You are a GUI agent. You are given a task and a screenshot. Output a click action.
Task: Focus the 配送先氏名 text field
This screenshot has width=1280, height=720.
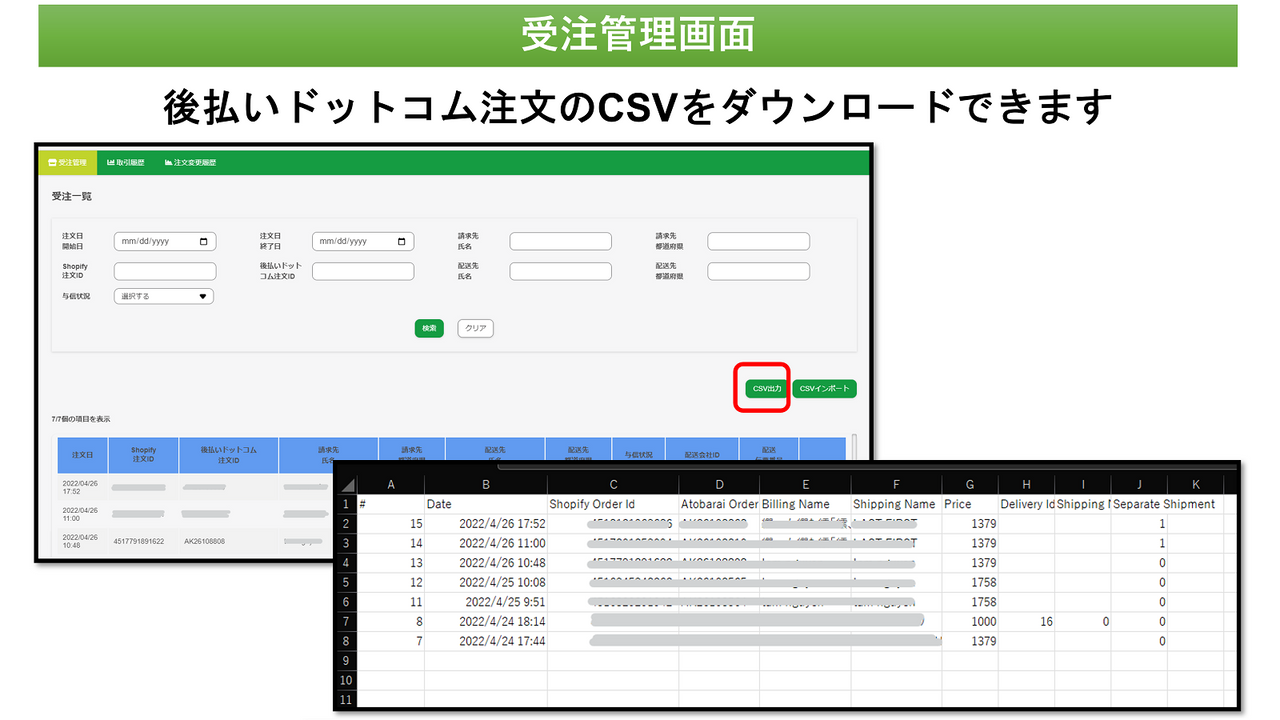pyautogui.click(x=560, y=271)
